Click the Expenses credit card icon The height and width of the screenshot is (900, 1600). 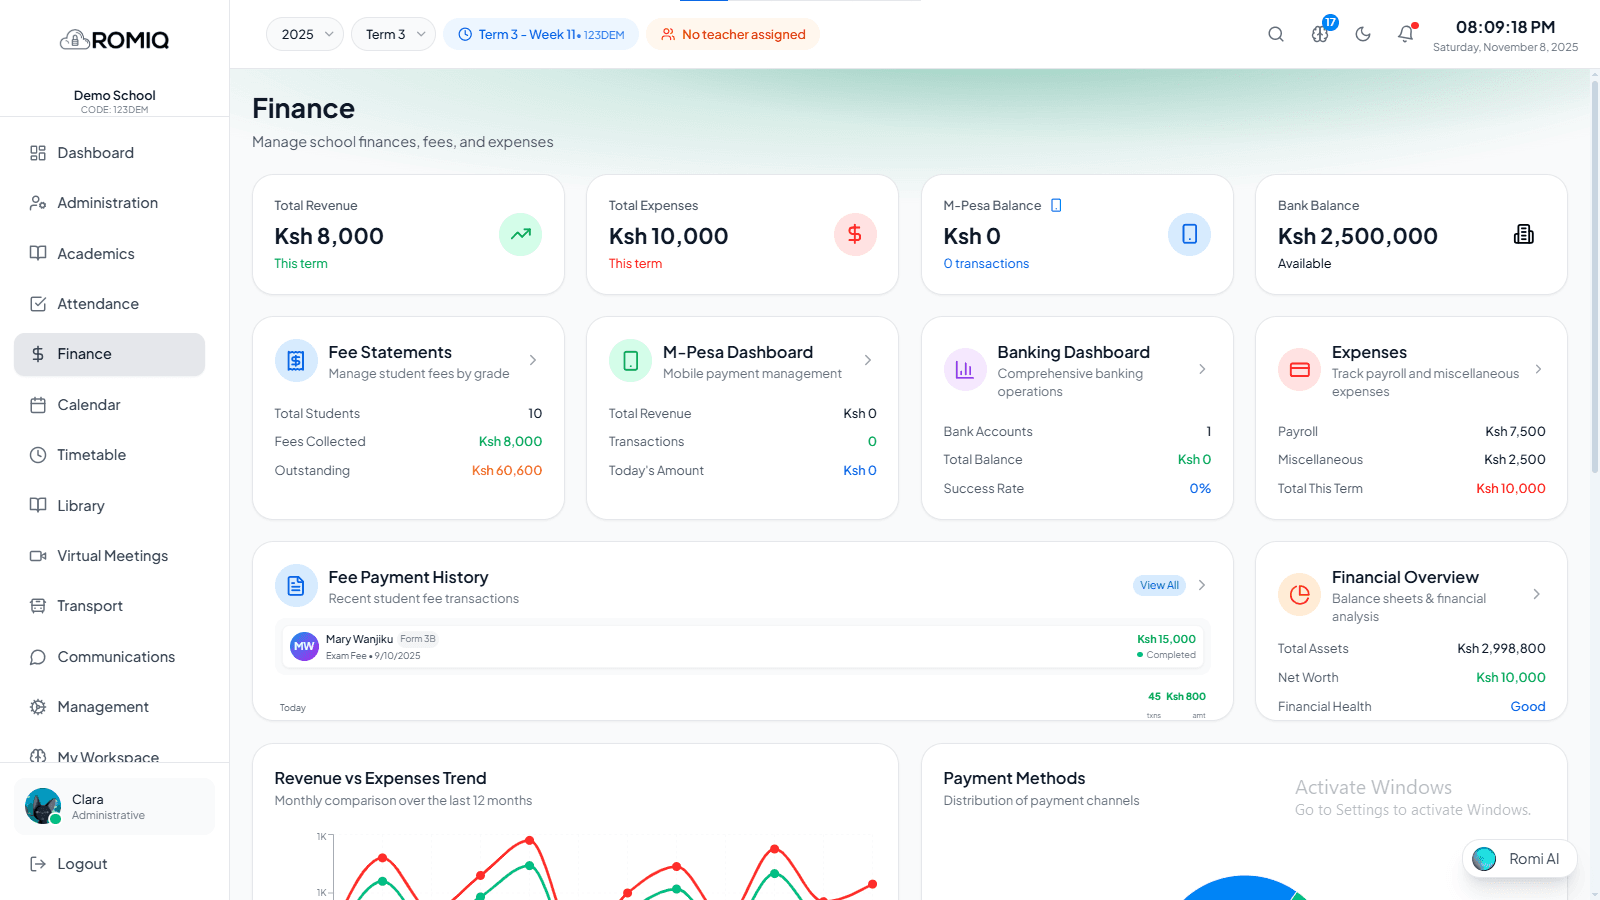click(1299, 370)
